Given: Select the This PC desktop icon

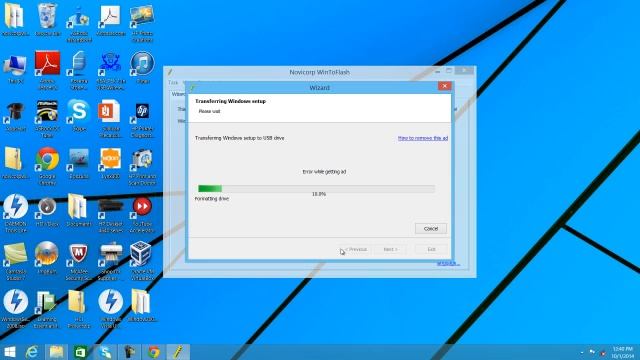Looking at the screenshot, I should pyautogui.click(x=16, y=69).
